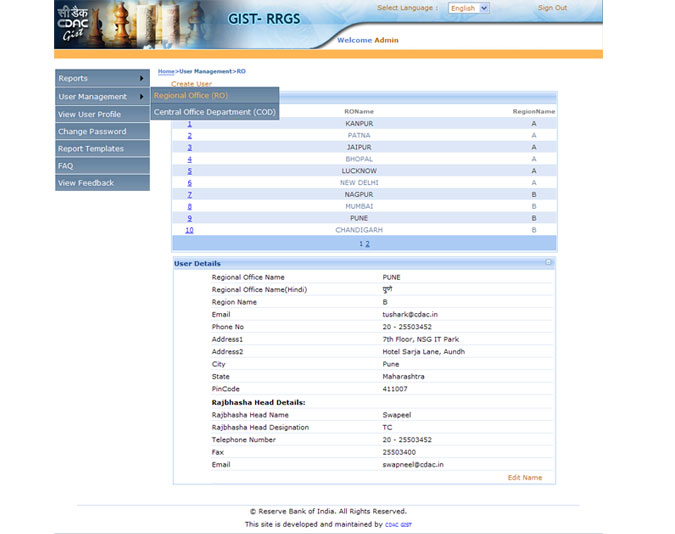Click View Feedback in sidebar

86,183
